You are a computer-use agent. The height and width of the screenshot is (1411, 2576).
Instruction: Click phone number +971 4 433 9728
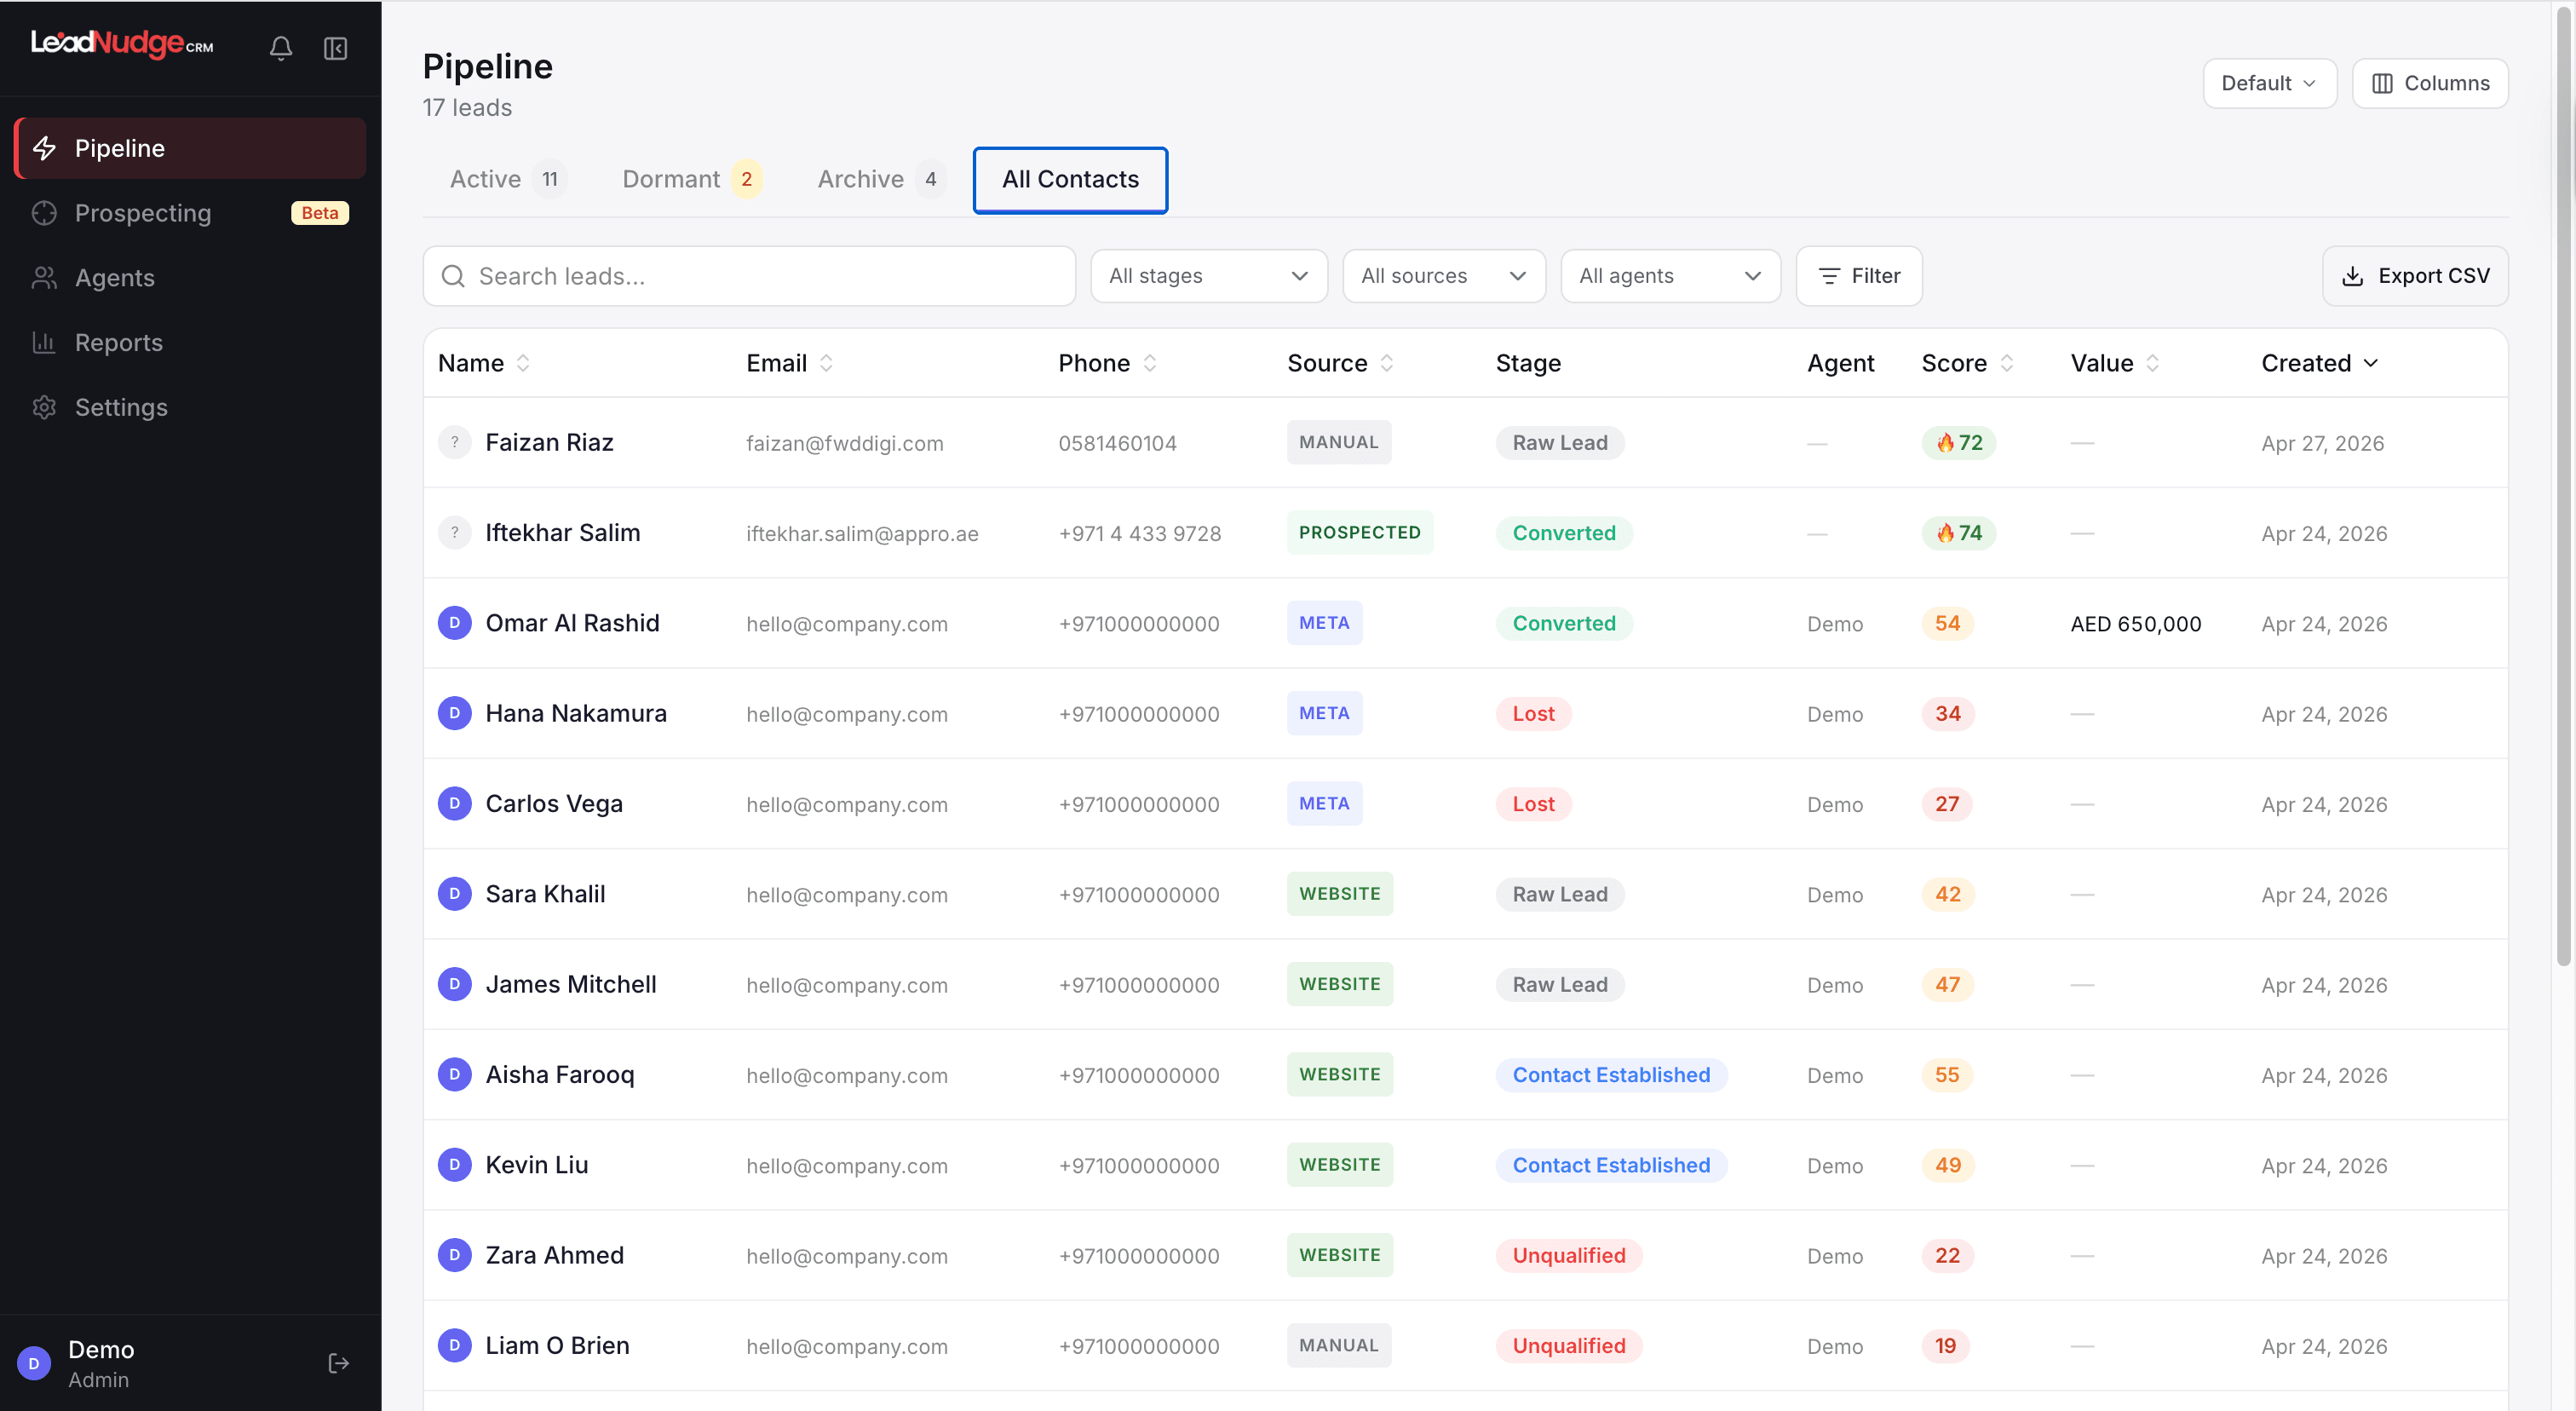tap(1140, 534)
